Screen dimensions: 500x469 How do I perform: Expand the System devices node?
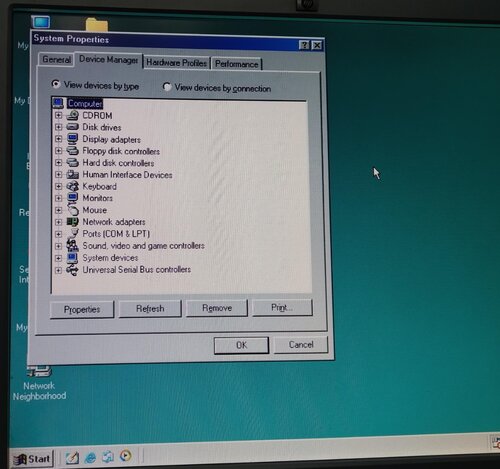[59, 258]
